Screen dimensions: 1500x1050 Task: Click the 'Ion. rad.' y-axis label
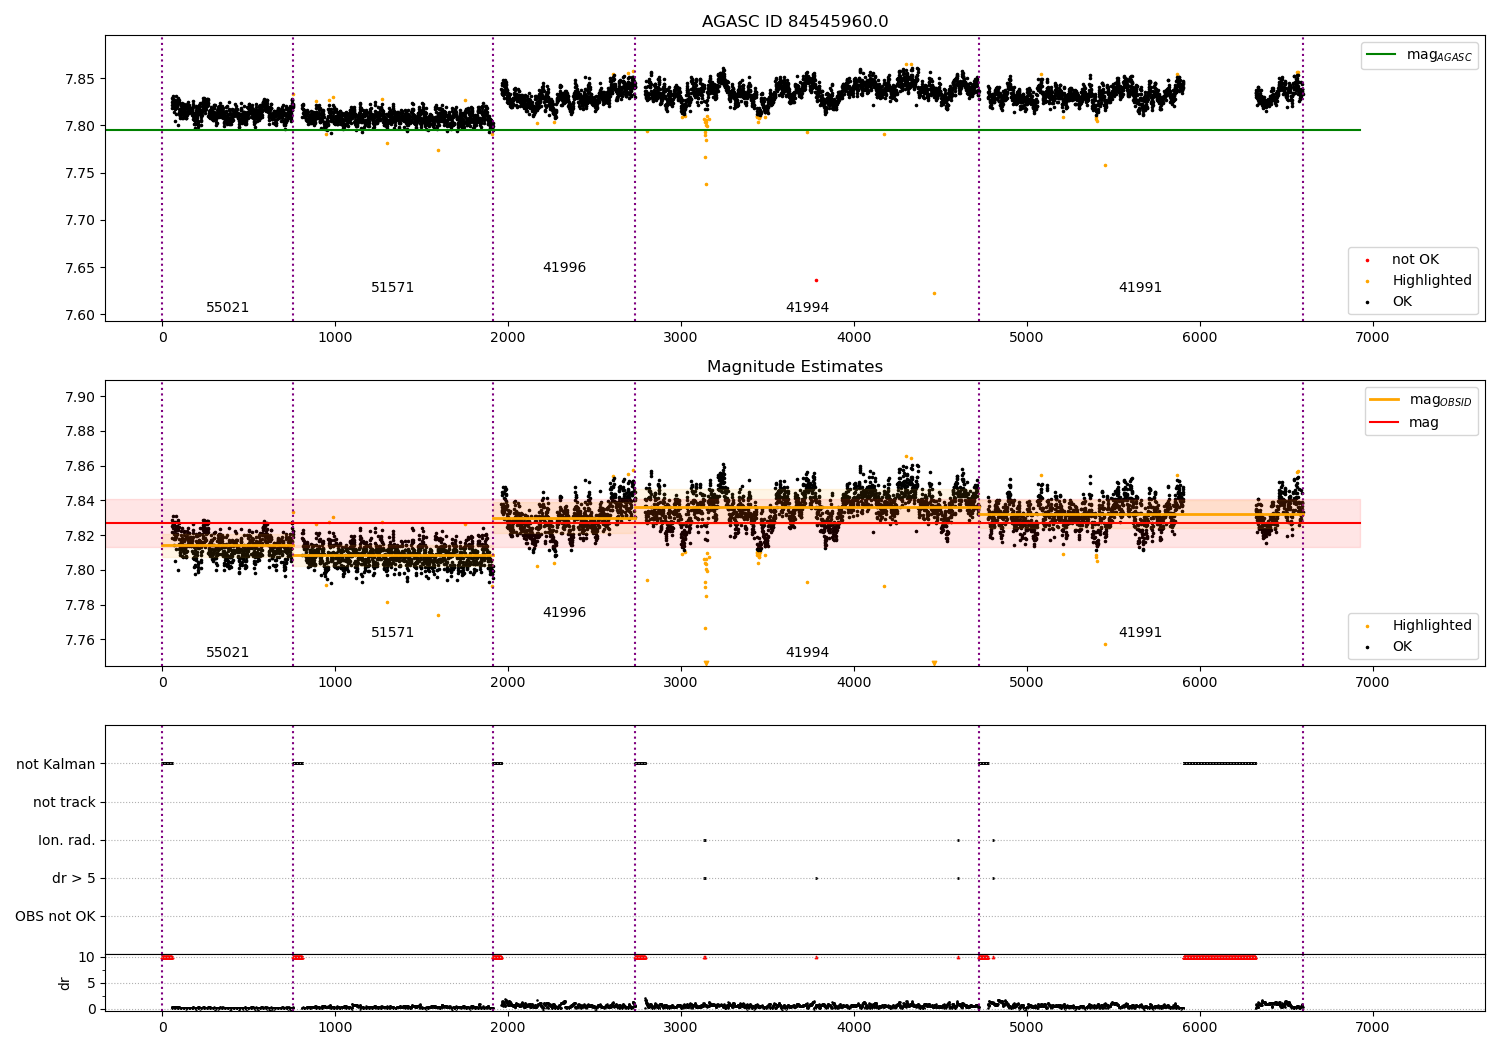click(x=67, y=840)
